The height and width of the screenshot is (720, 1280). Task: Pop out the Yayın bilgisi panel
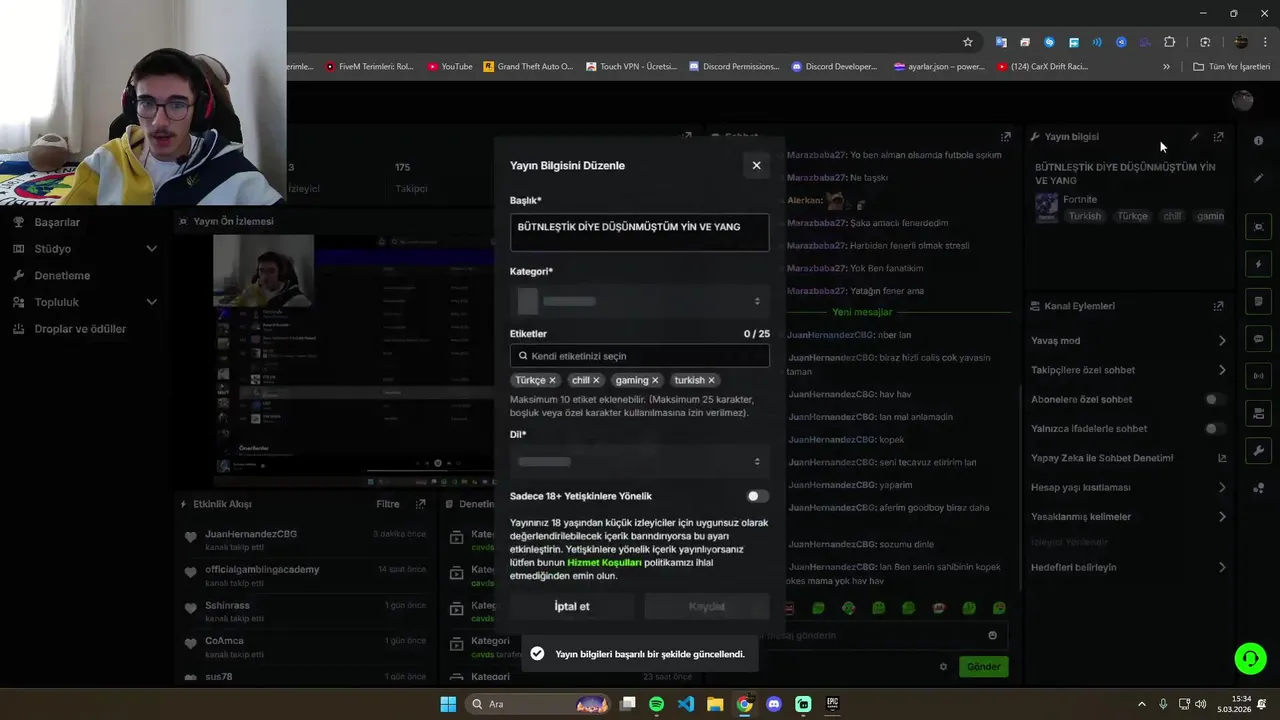pyautogui.click(x=1218, y=137)
